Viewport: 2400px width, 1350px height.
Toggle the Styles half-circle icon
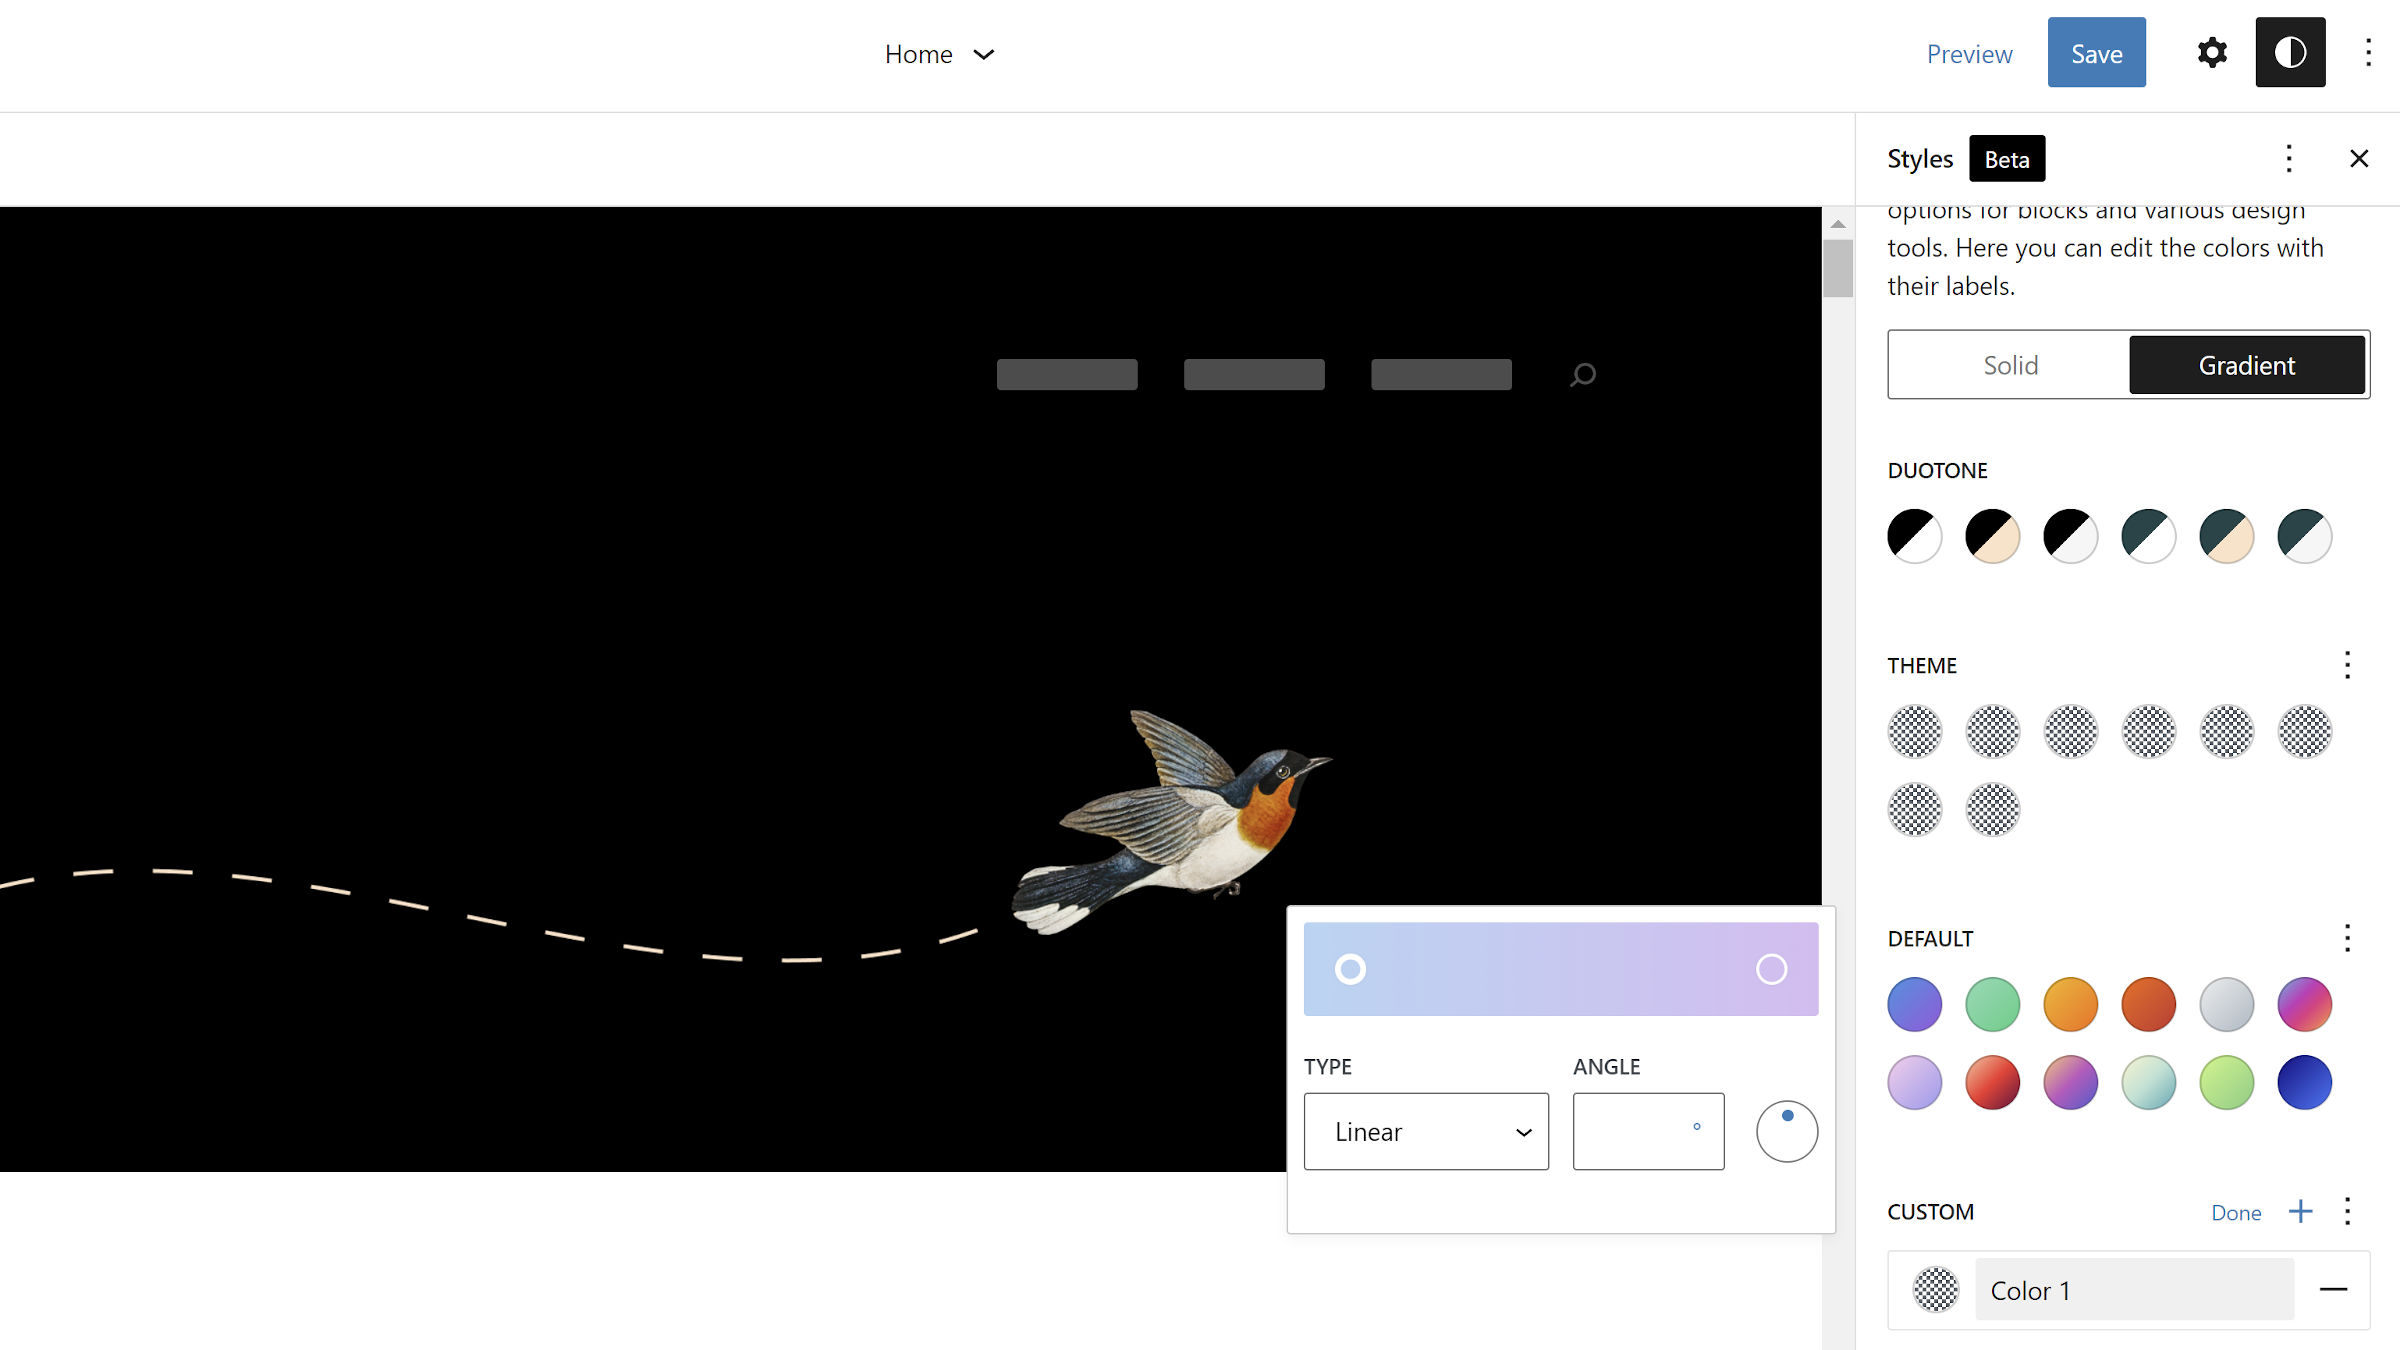[2290, 53]
